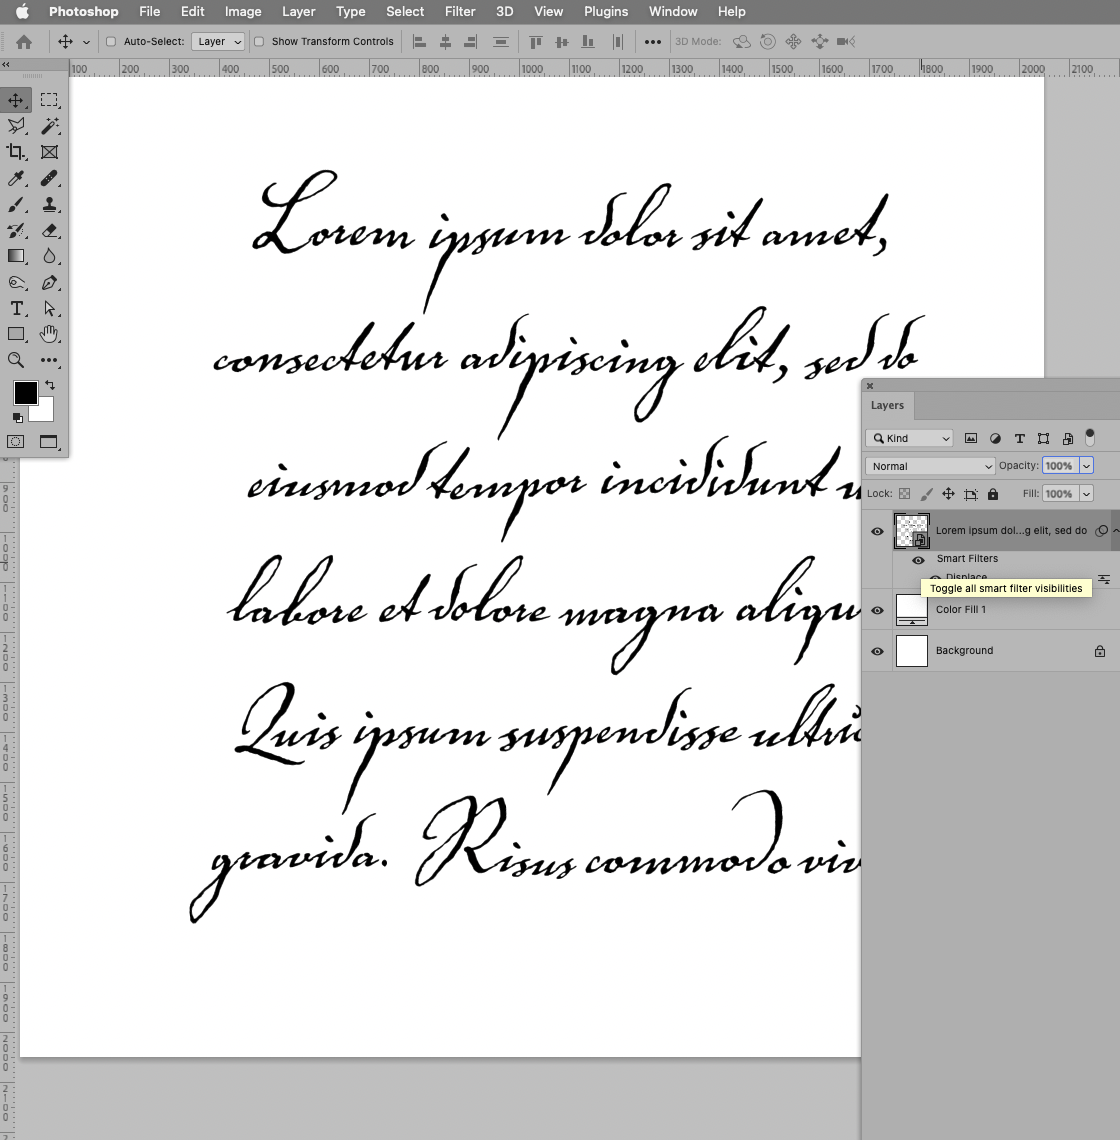This screenshot has width=1120, height=1140.
Task: Filter layers by text type
Action: tap(1019, 438)
